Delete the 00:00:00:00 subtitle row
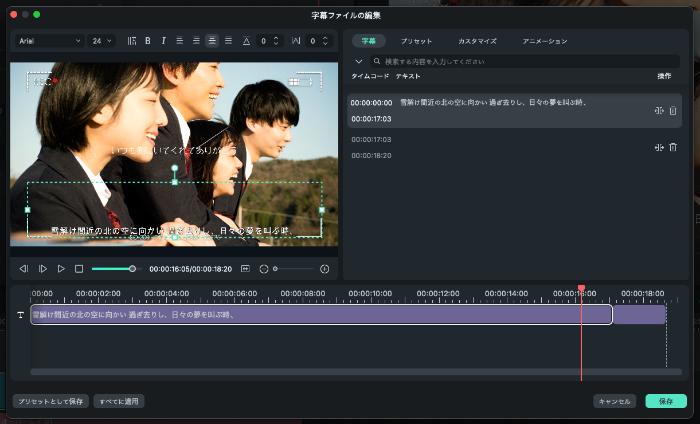 coord(673,111)
